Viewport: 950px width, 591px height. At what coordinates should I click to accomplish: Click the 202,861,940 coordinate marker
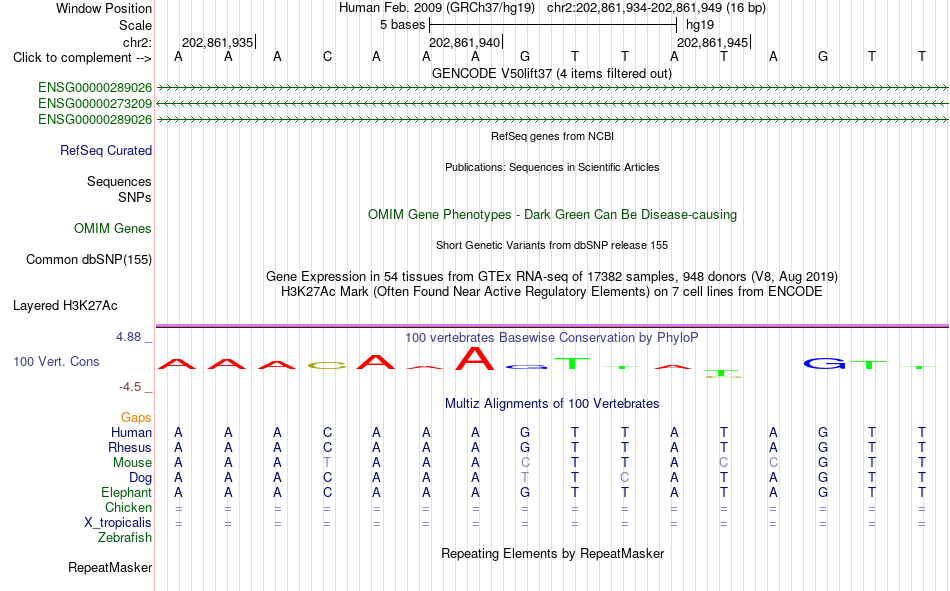click(465, 42)
